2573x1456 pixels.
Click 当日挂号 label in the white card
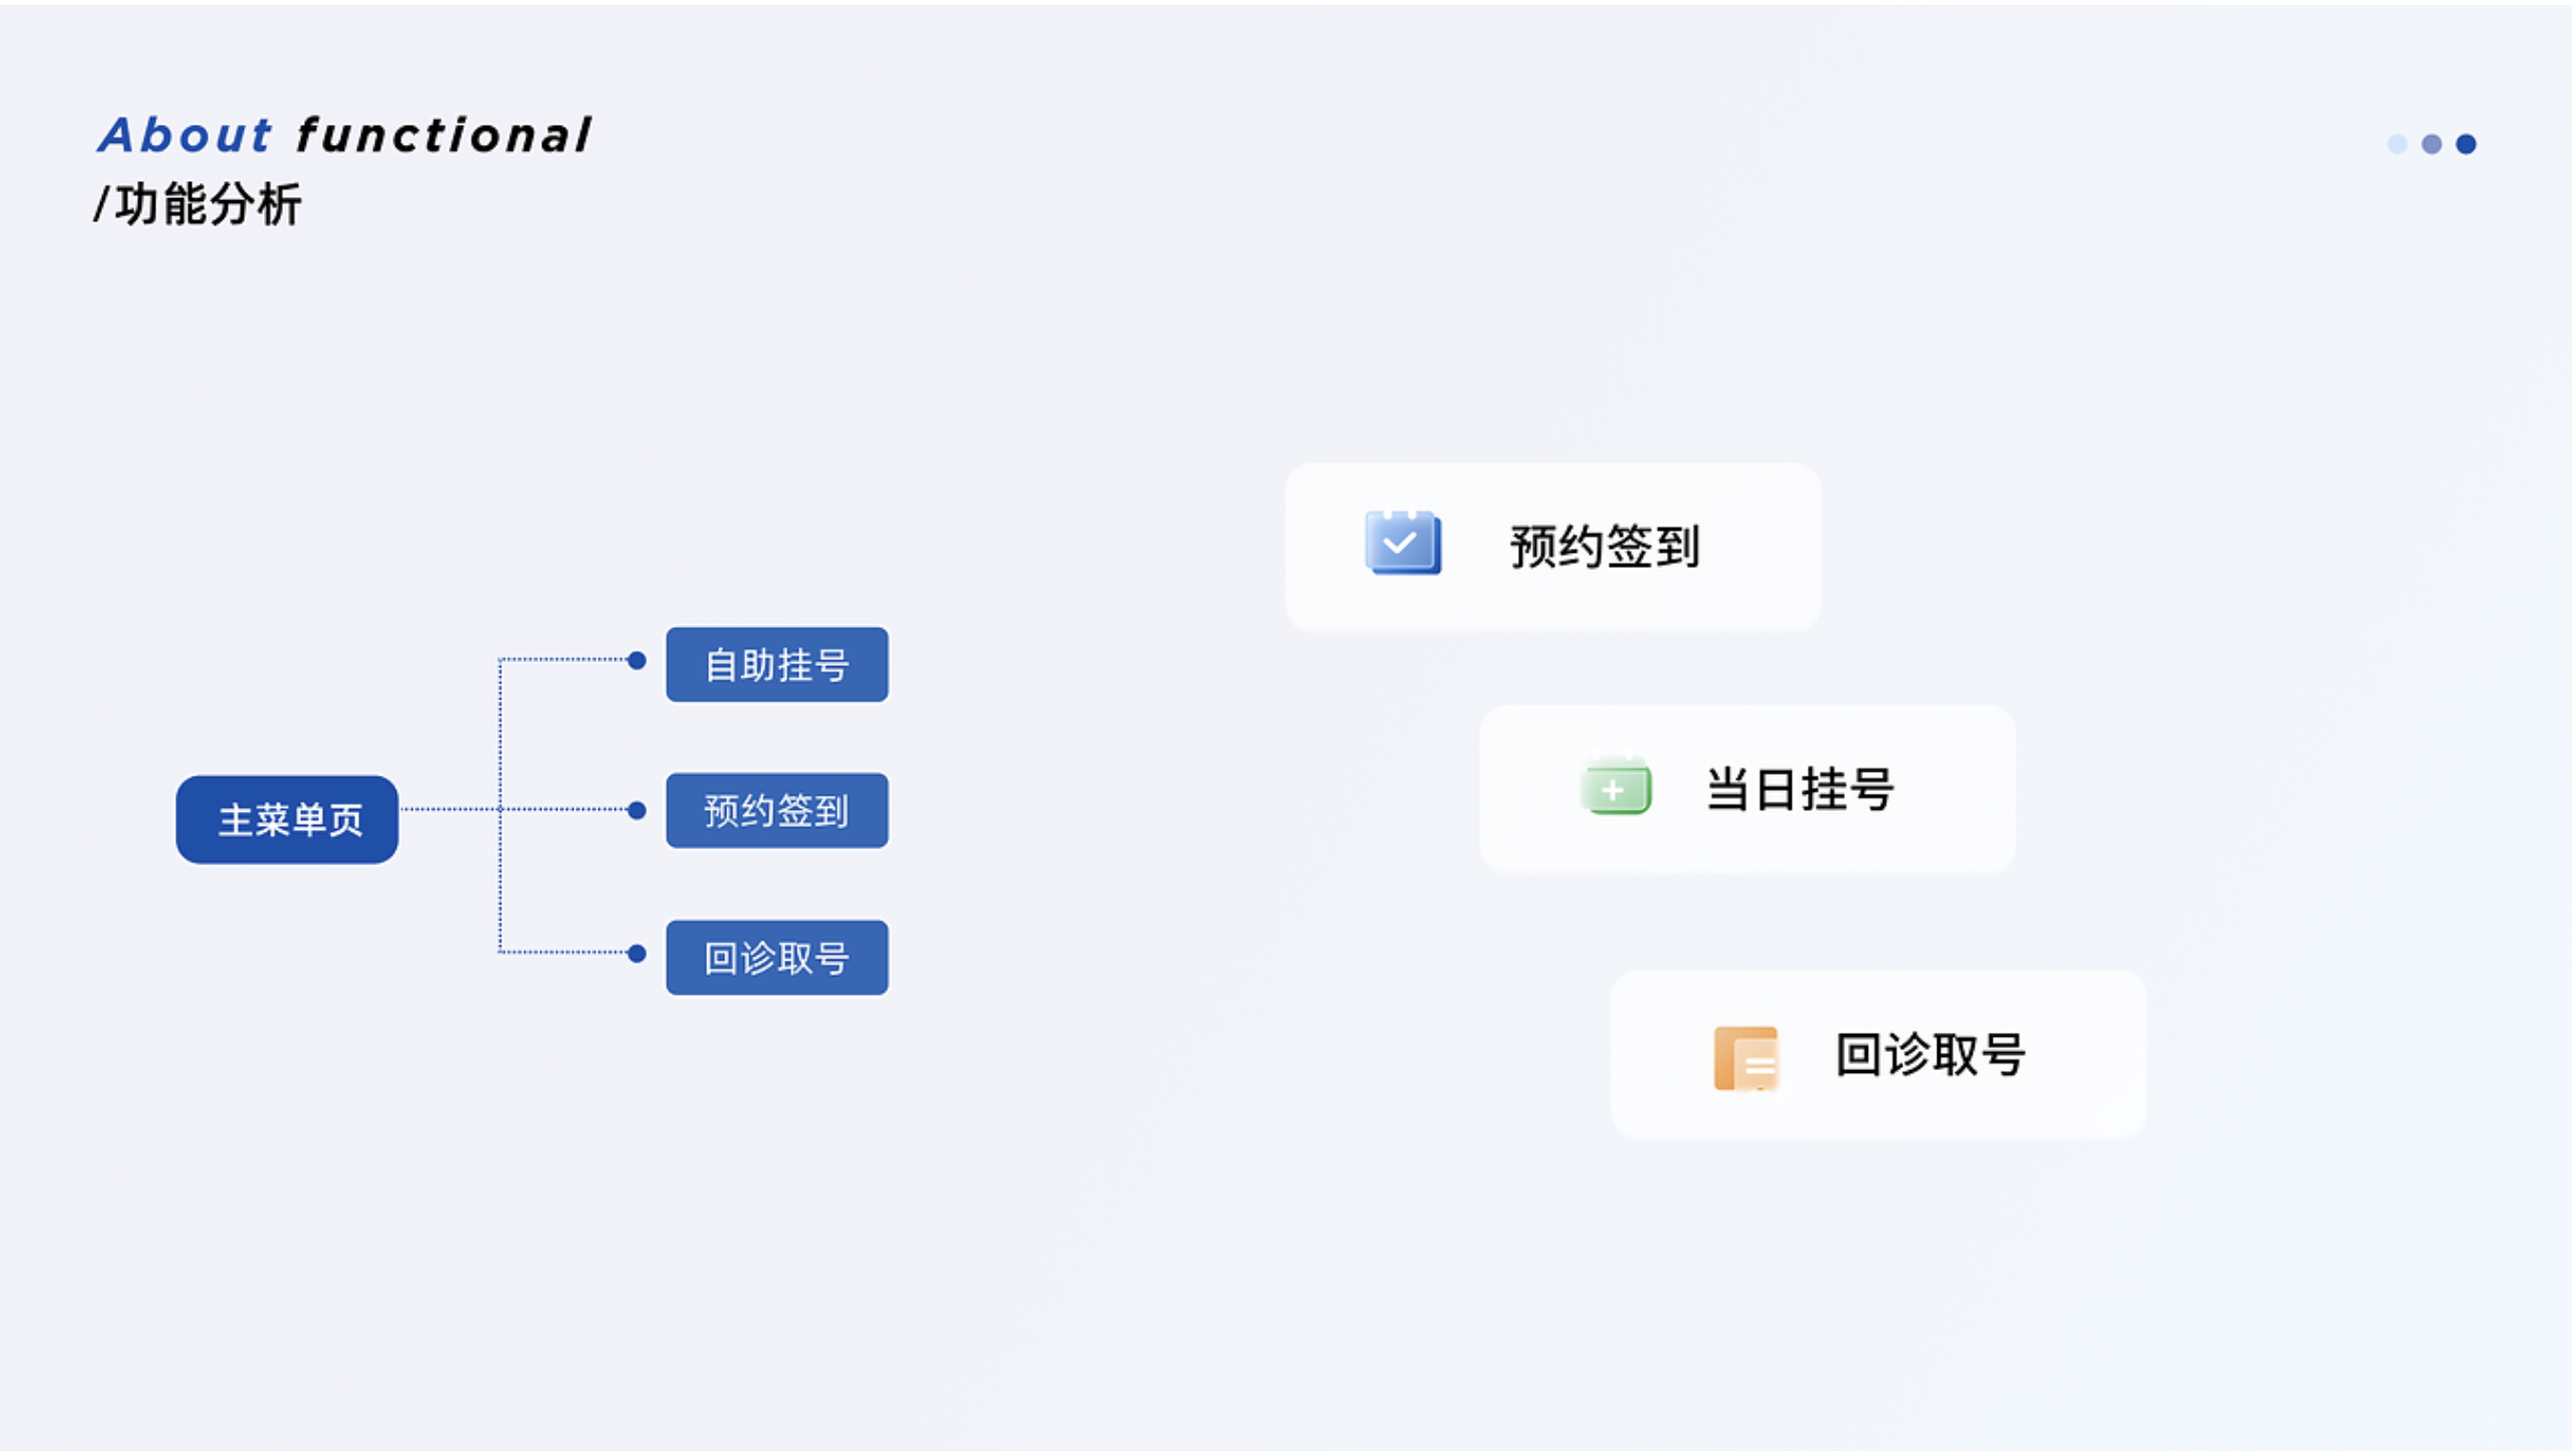point(1799,790)
